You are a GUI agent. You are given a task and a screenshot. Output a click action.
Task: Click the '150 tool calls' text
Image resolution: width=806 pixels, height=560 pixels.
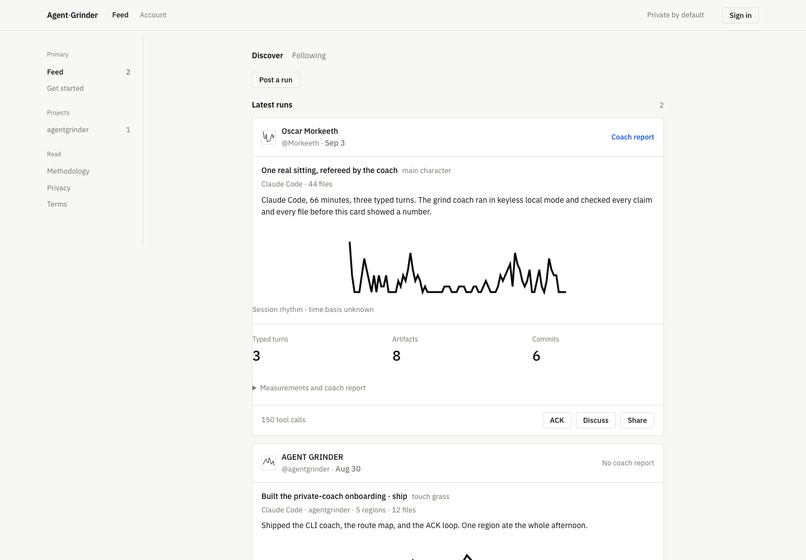pyautogui.click(x=283, y=420)
